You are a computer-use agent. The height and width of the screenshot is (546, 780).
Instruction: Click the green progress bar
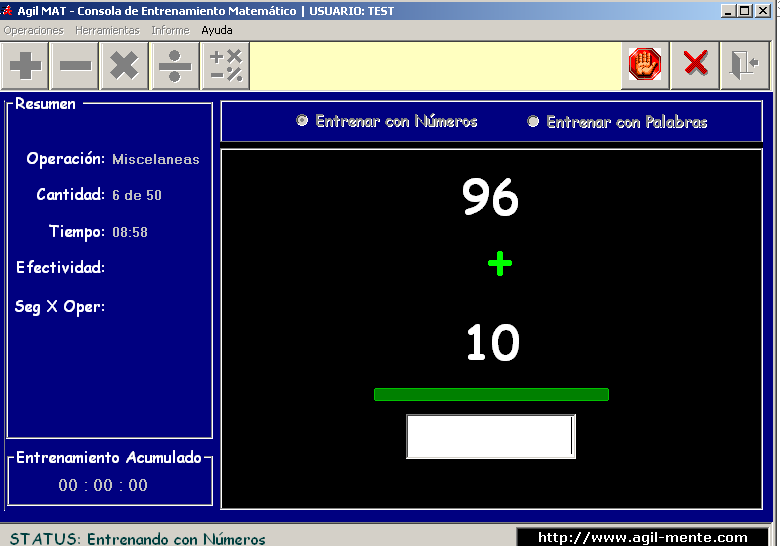click(491, 394)
